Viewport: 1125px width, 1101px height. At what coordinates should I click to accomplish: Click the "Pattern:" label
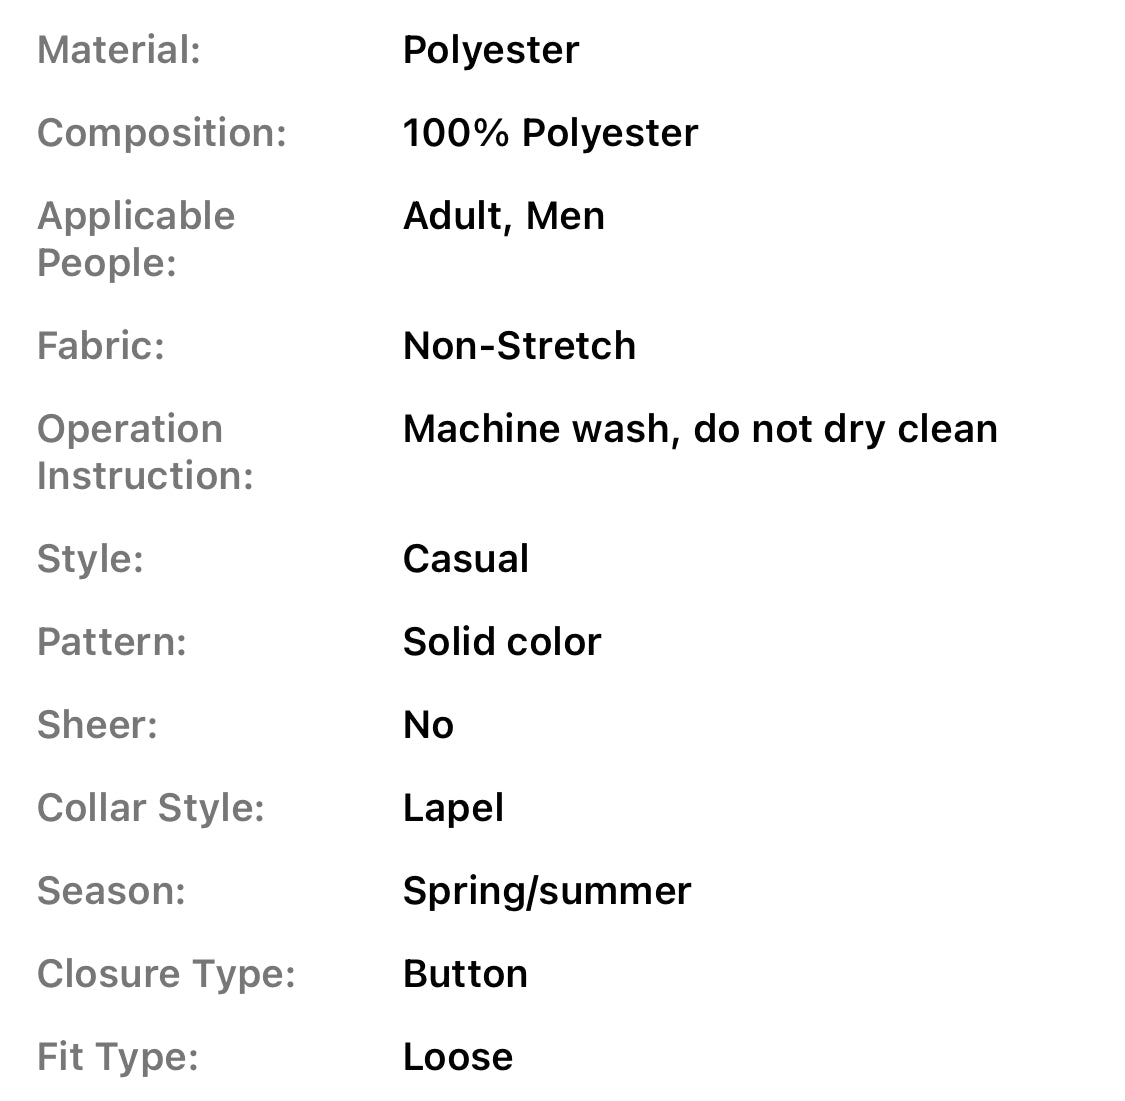point(111,642)
